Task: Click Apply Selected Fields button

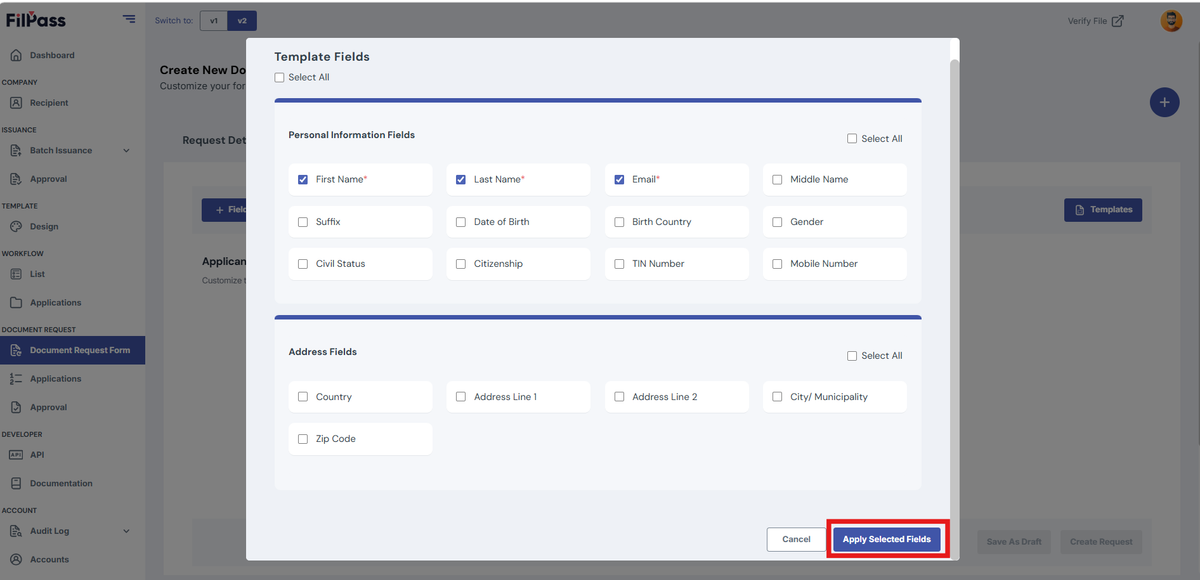Action: point(887,539)
